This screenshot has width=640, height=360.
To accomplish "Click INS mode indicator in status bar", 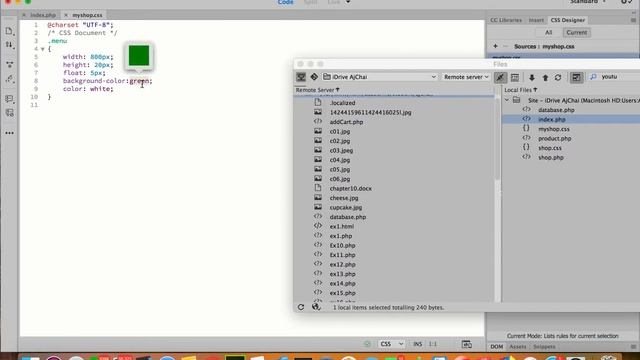I will pyautogui.click(x=417, y=344).
